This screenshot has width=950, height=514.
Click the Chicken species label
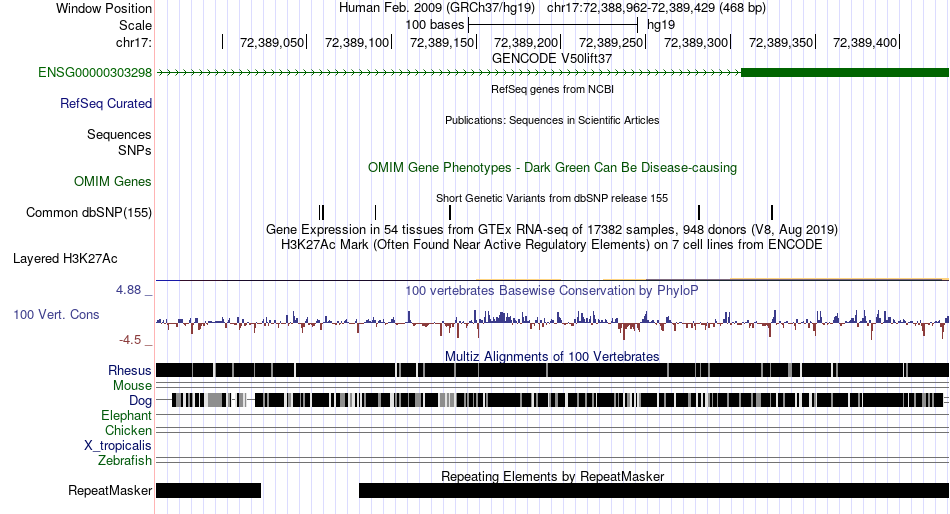(128, 430)
